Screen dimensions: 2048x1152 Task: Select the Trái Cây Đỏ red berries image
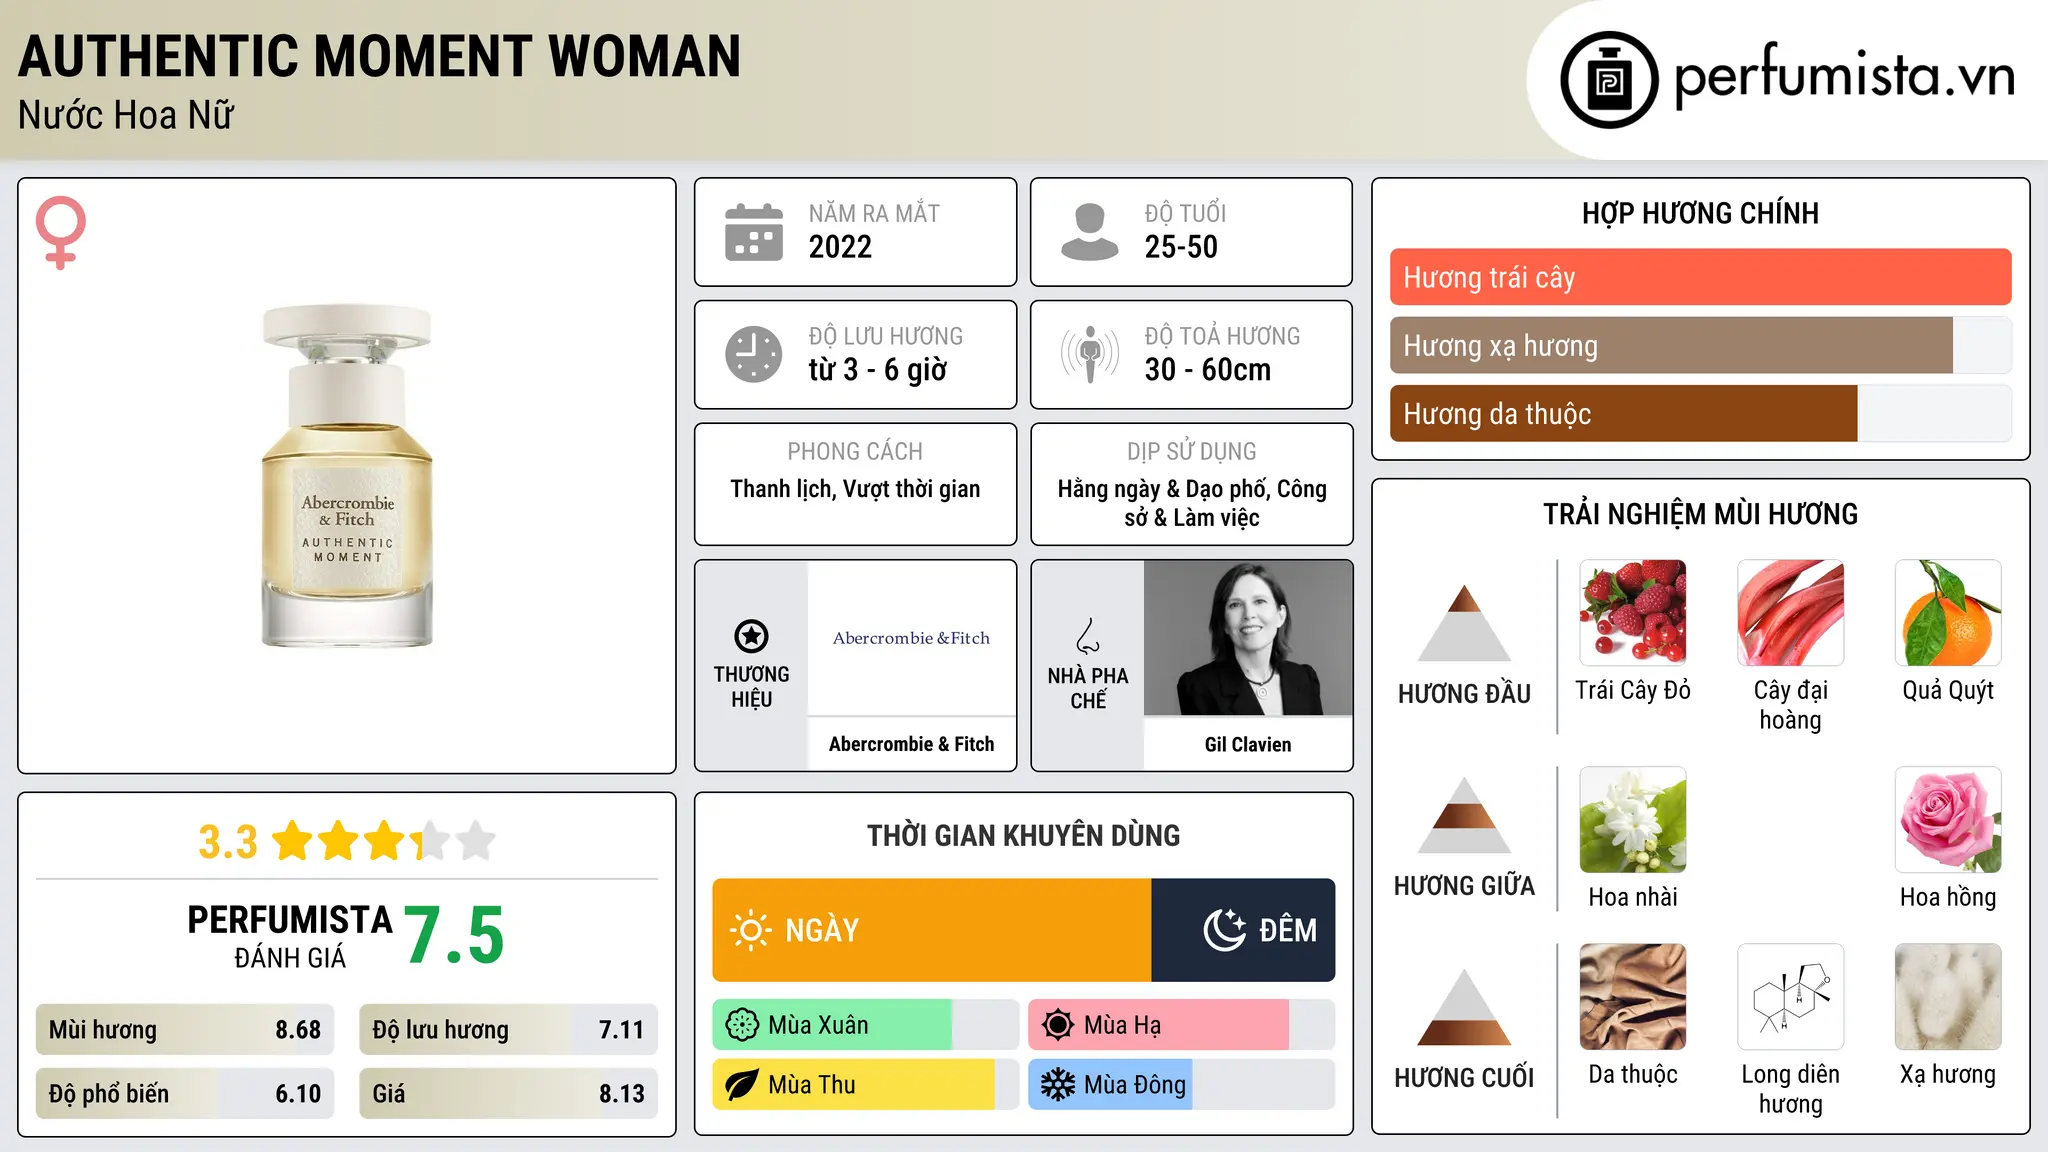coord(1633,613)
